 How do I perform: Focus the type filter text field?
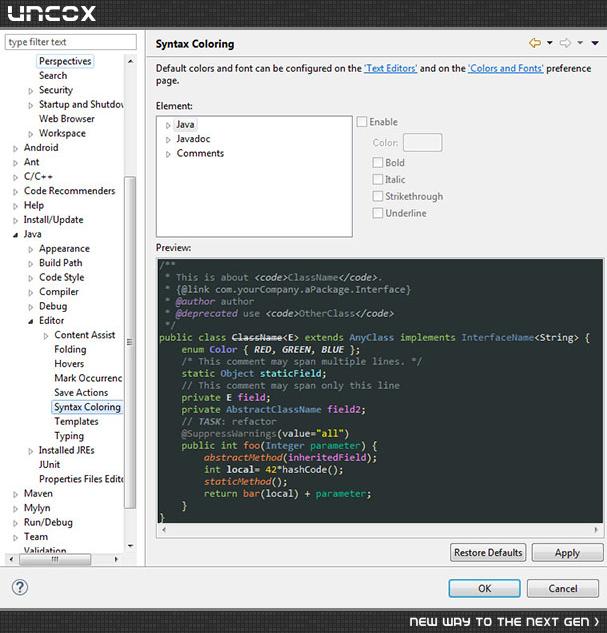71,42
